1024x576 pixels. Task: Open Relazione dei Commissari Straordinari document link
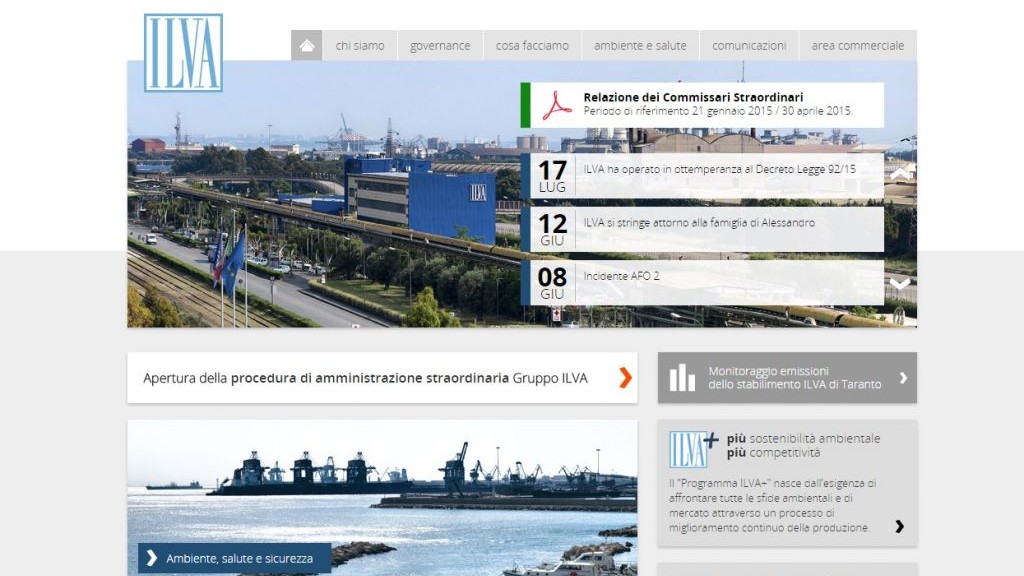point(694,97)
